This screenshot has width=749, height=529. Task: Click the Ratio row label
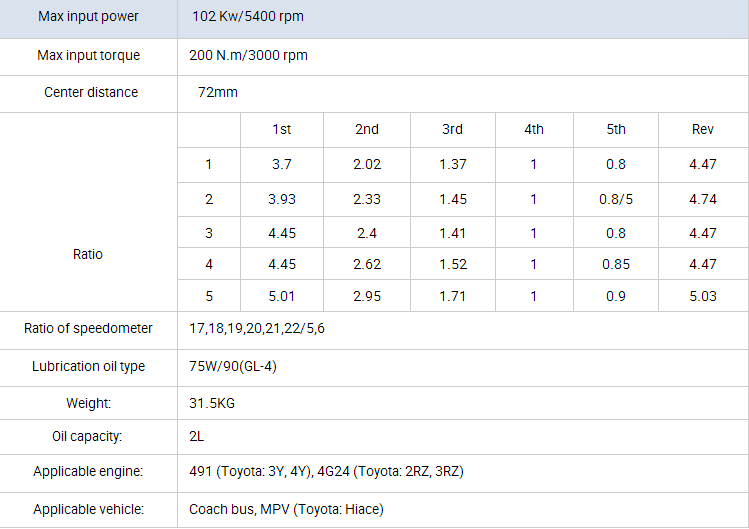(88, 254)
